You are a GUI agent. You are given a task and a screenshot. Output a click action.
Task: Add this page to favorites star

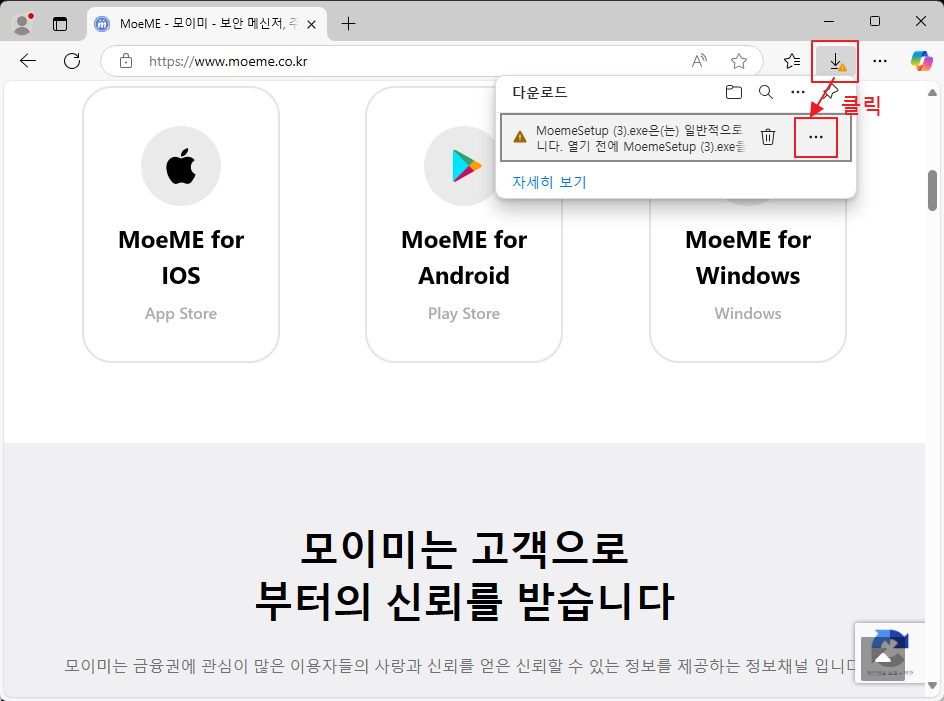(x=739, y=61)
